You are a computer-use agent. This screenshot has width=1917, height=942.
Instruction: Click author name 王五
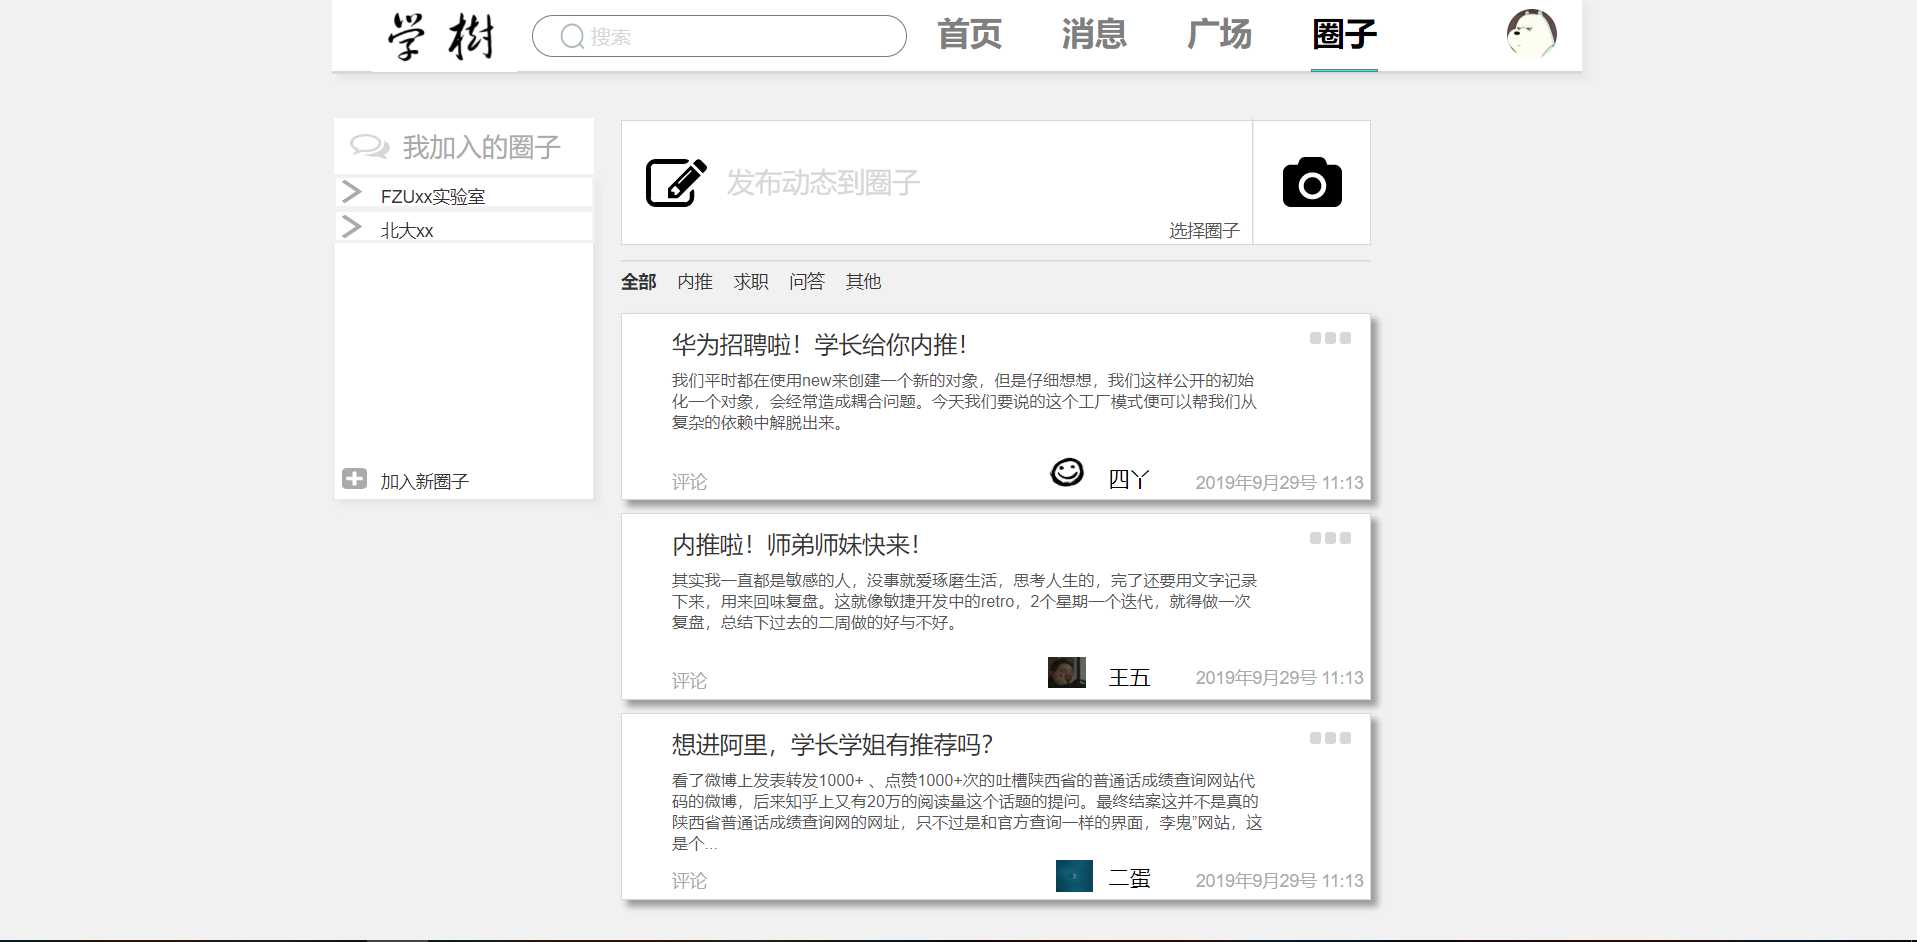point(1129,678)
